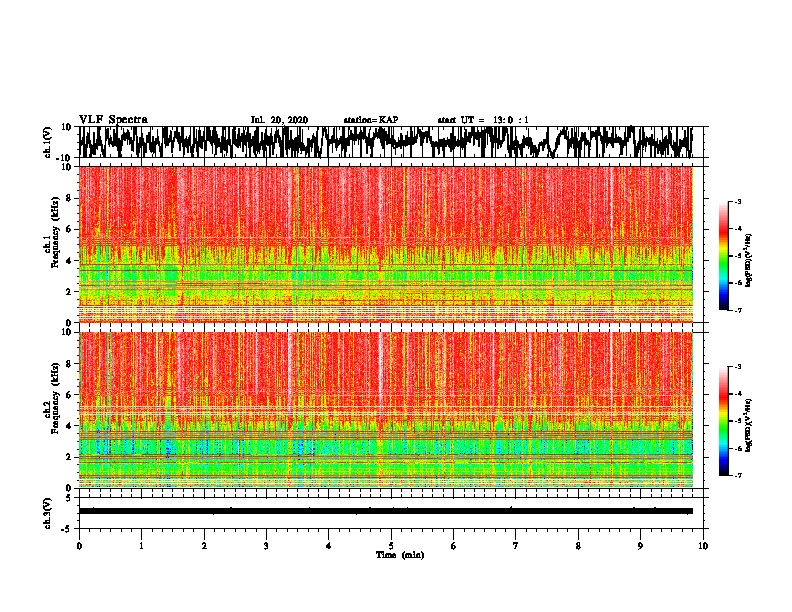Click the ch.1 "Frequency (kHz)" axis label
The width and height of the screenshot is (792, 612).
click(x=53, y=233)
